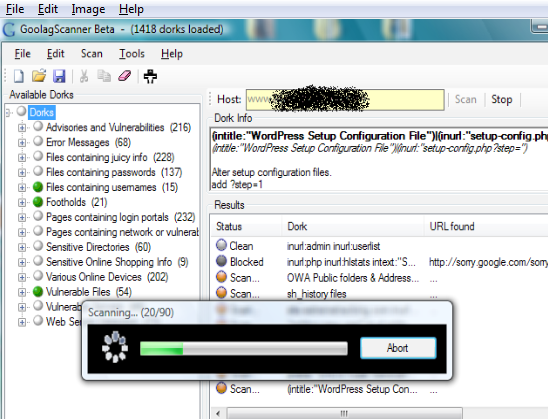This screenshot has height=420, width=548.
Task: Click the Stop button next to Host
Action: pyautogui.click(x=502, y=99)
